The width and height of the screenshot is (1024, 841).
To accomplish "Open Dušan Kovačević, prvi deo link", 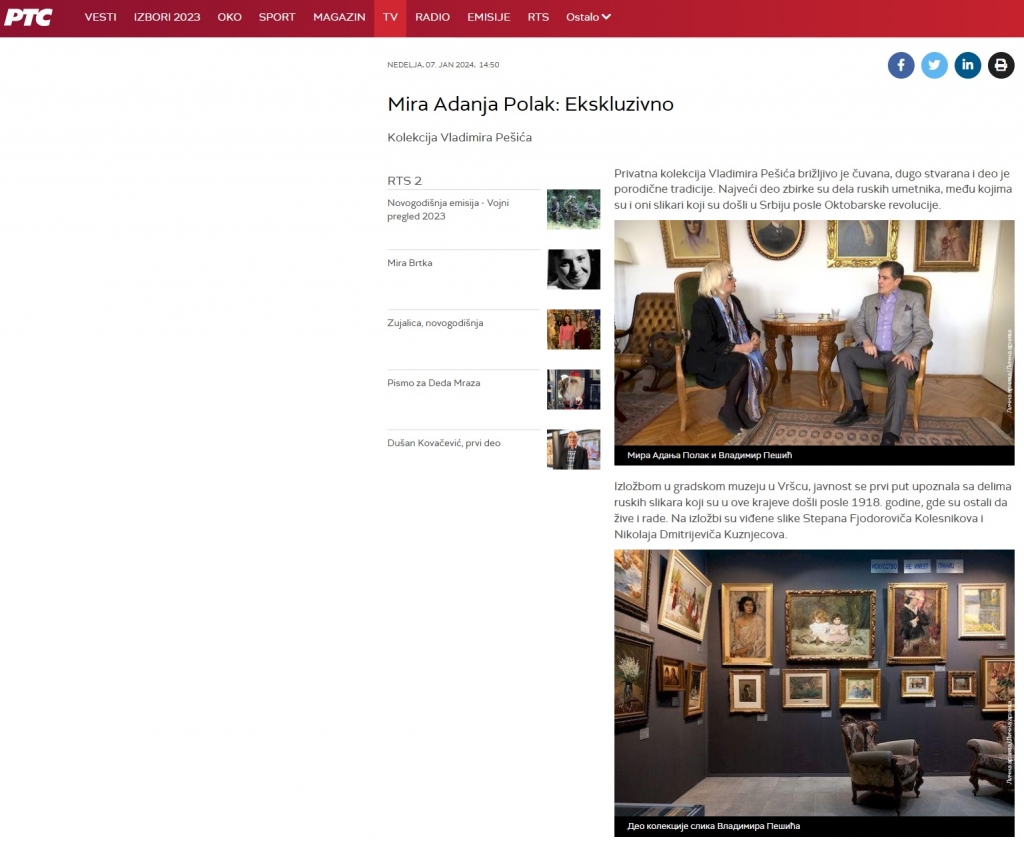I will point(444,443).
